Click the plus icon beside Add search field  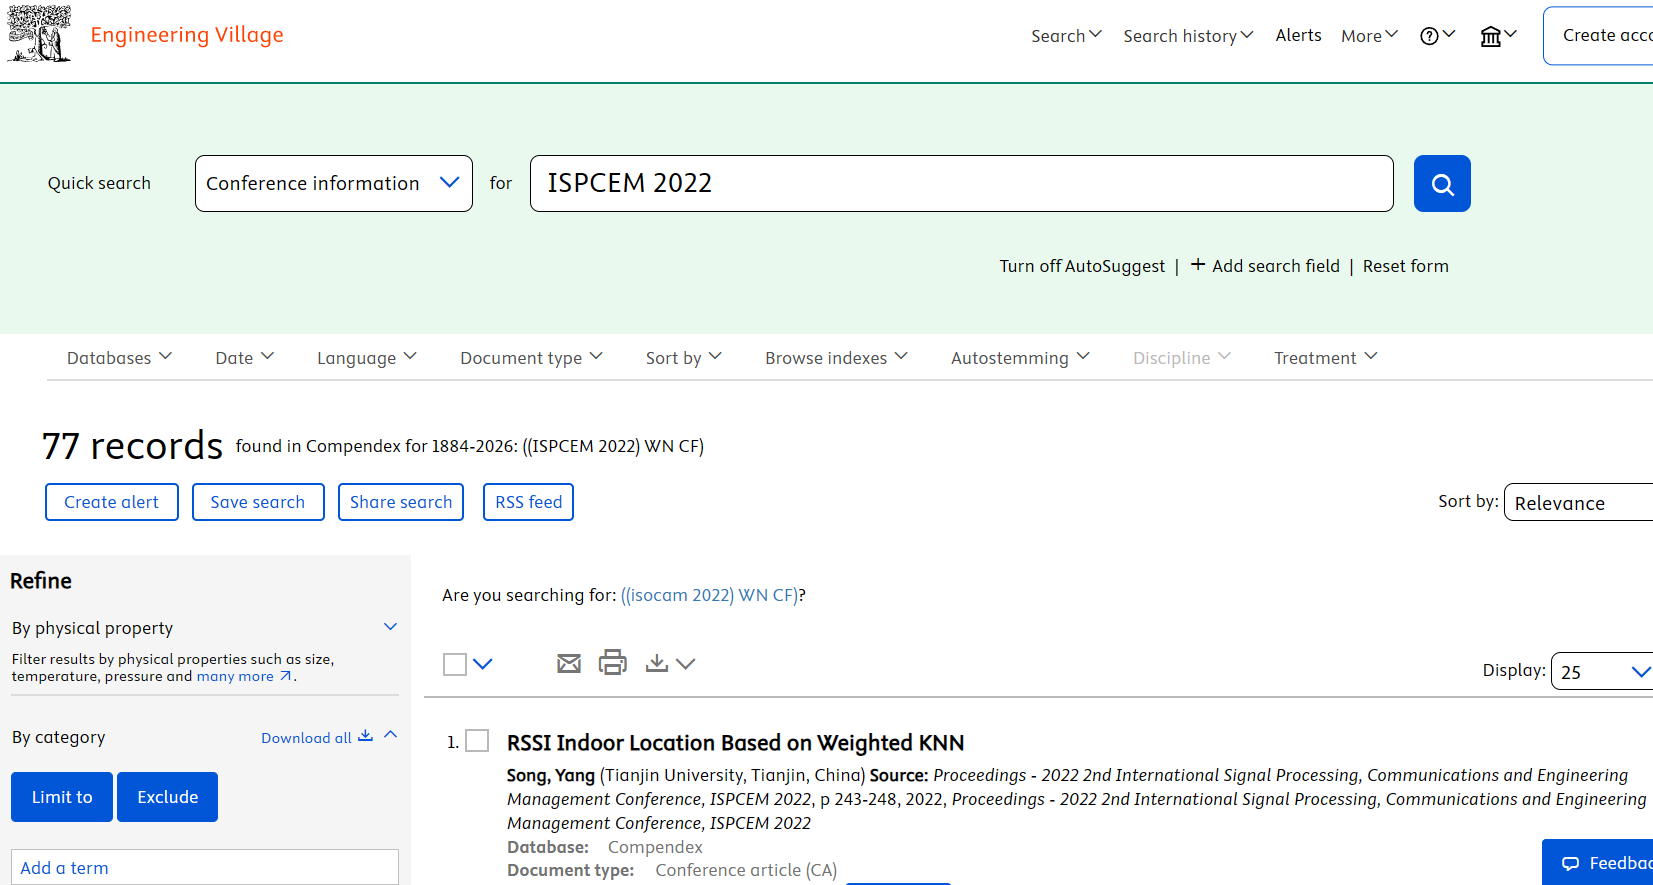tap(1197, 265)
